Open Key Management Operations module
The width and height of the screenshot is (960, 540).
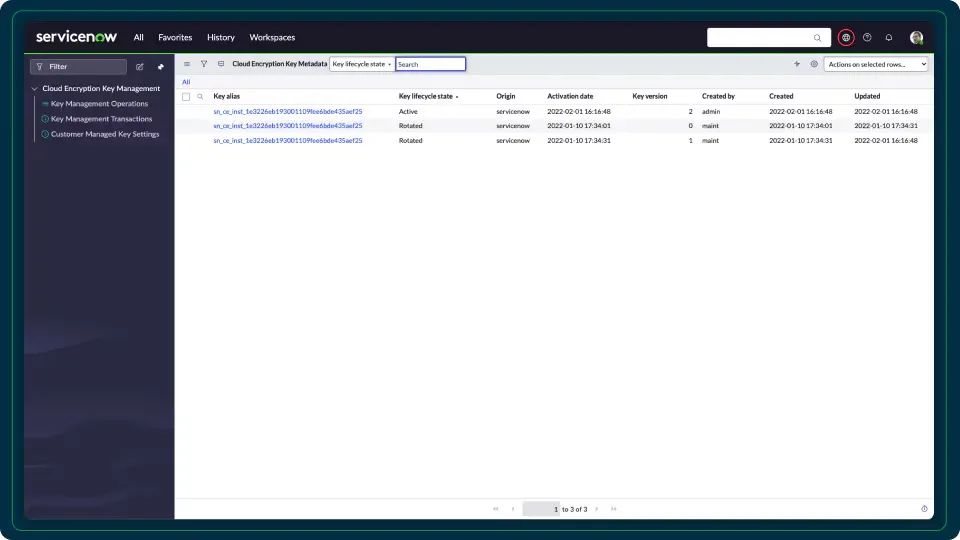coord(99,103)
